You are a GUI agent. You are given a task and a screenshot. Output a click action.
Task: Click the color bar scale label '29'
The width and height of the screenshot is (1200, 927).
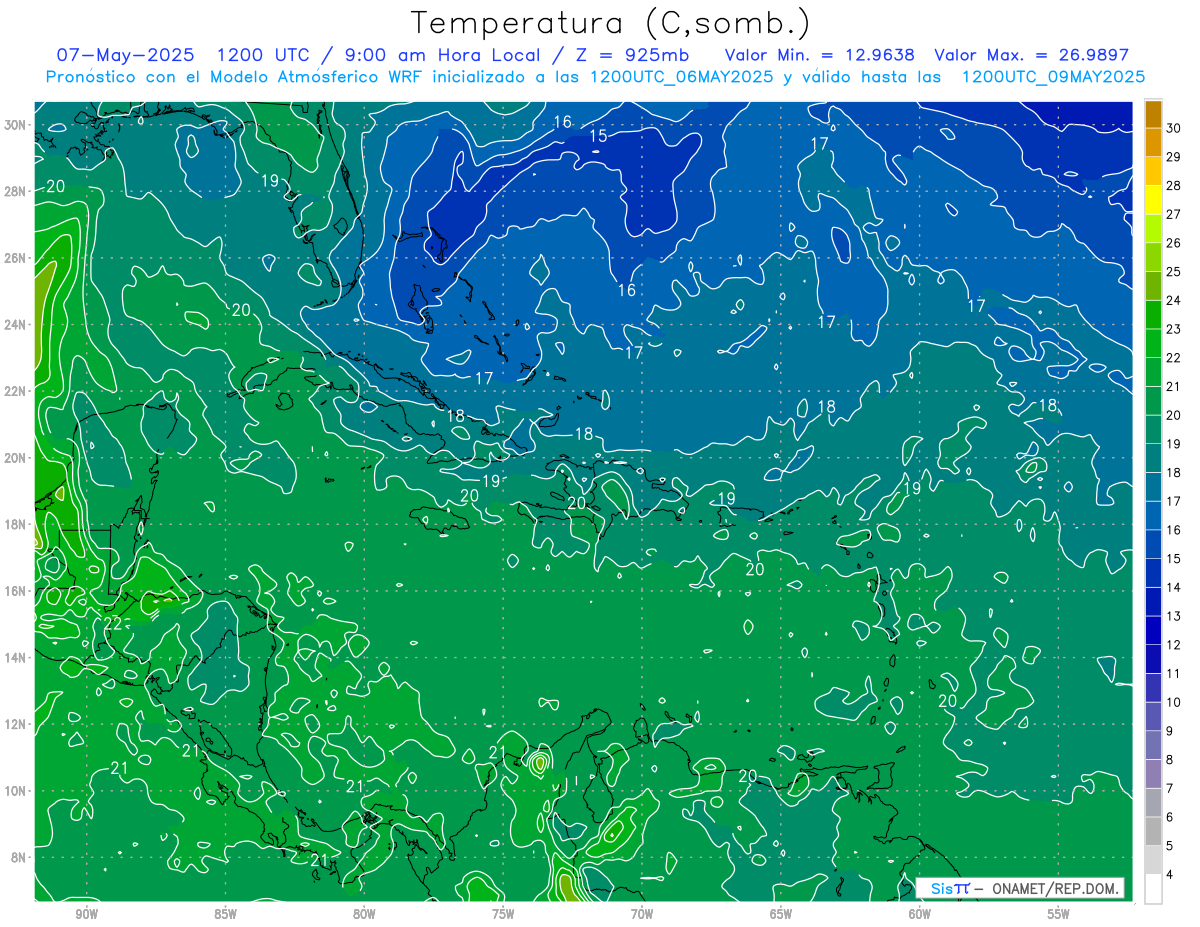click(x=1173, y=157)
